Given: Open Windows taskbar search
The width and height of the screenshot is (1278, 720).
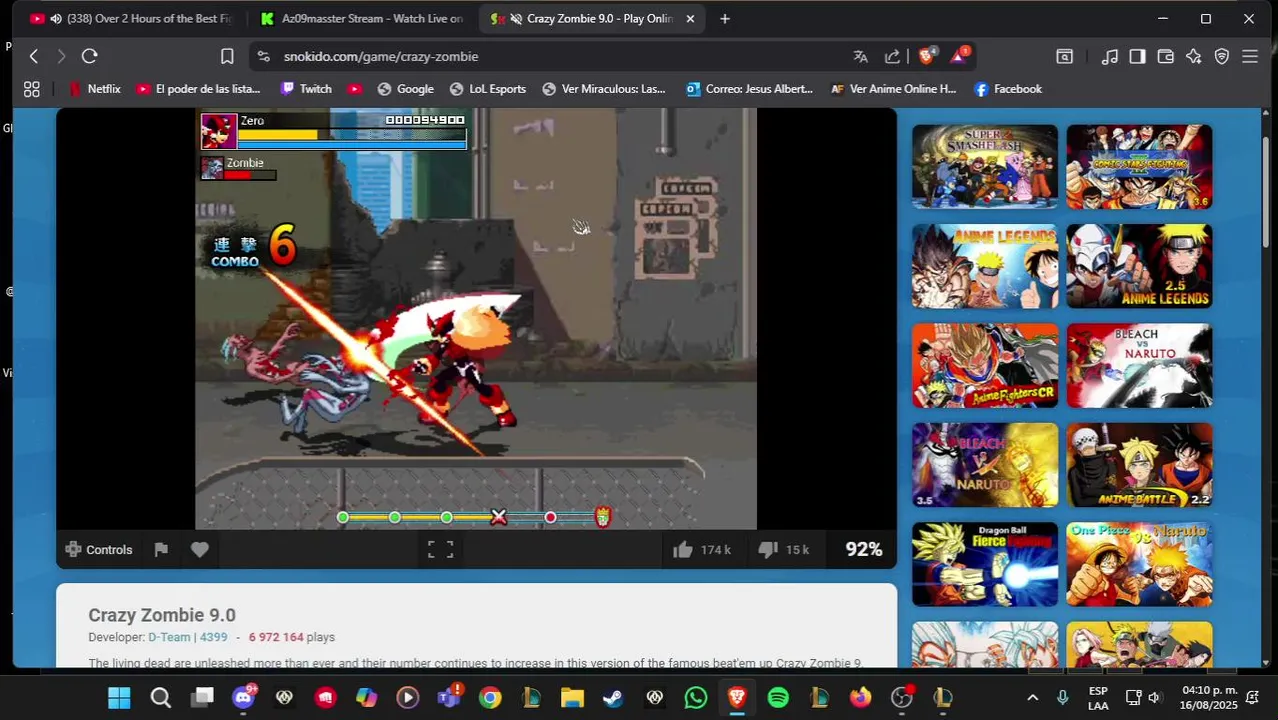Looking at the screenshot, I should tap(161, 697).
